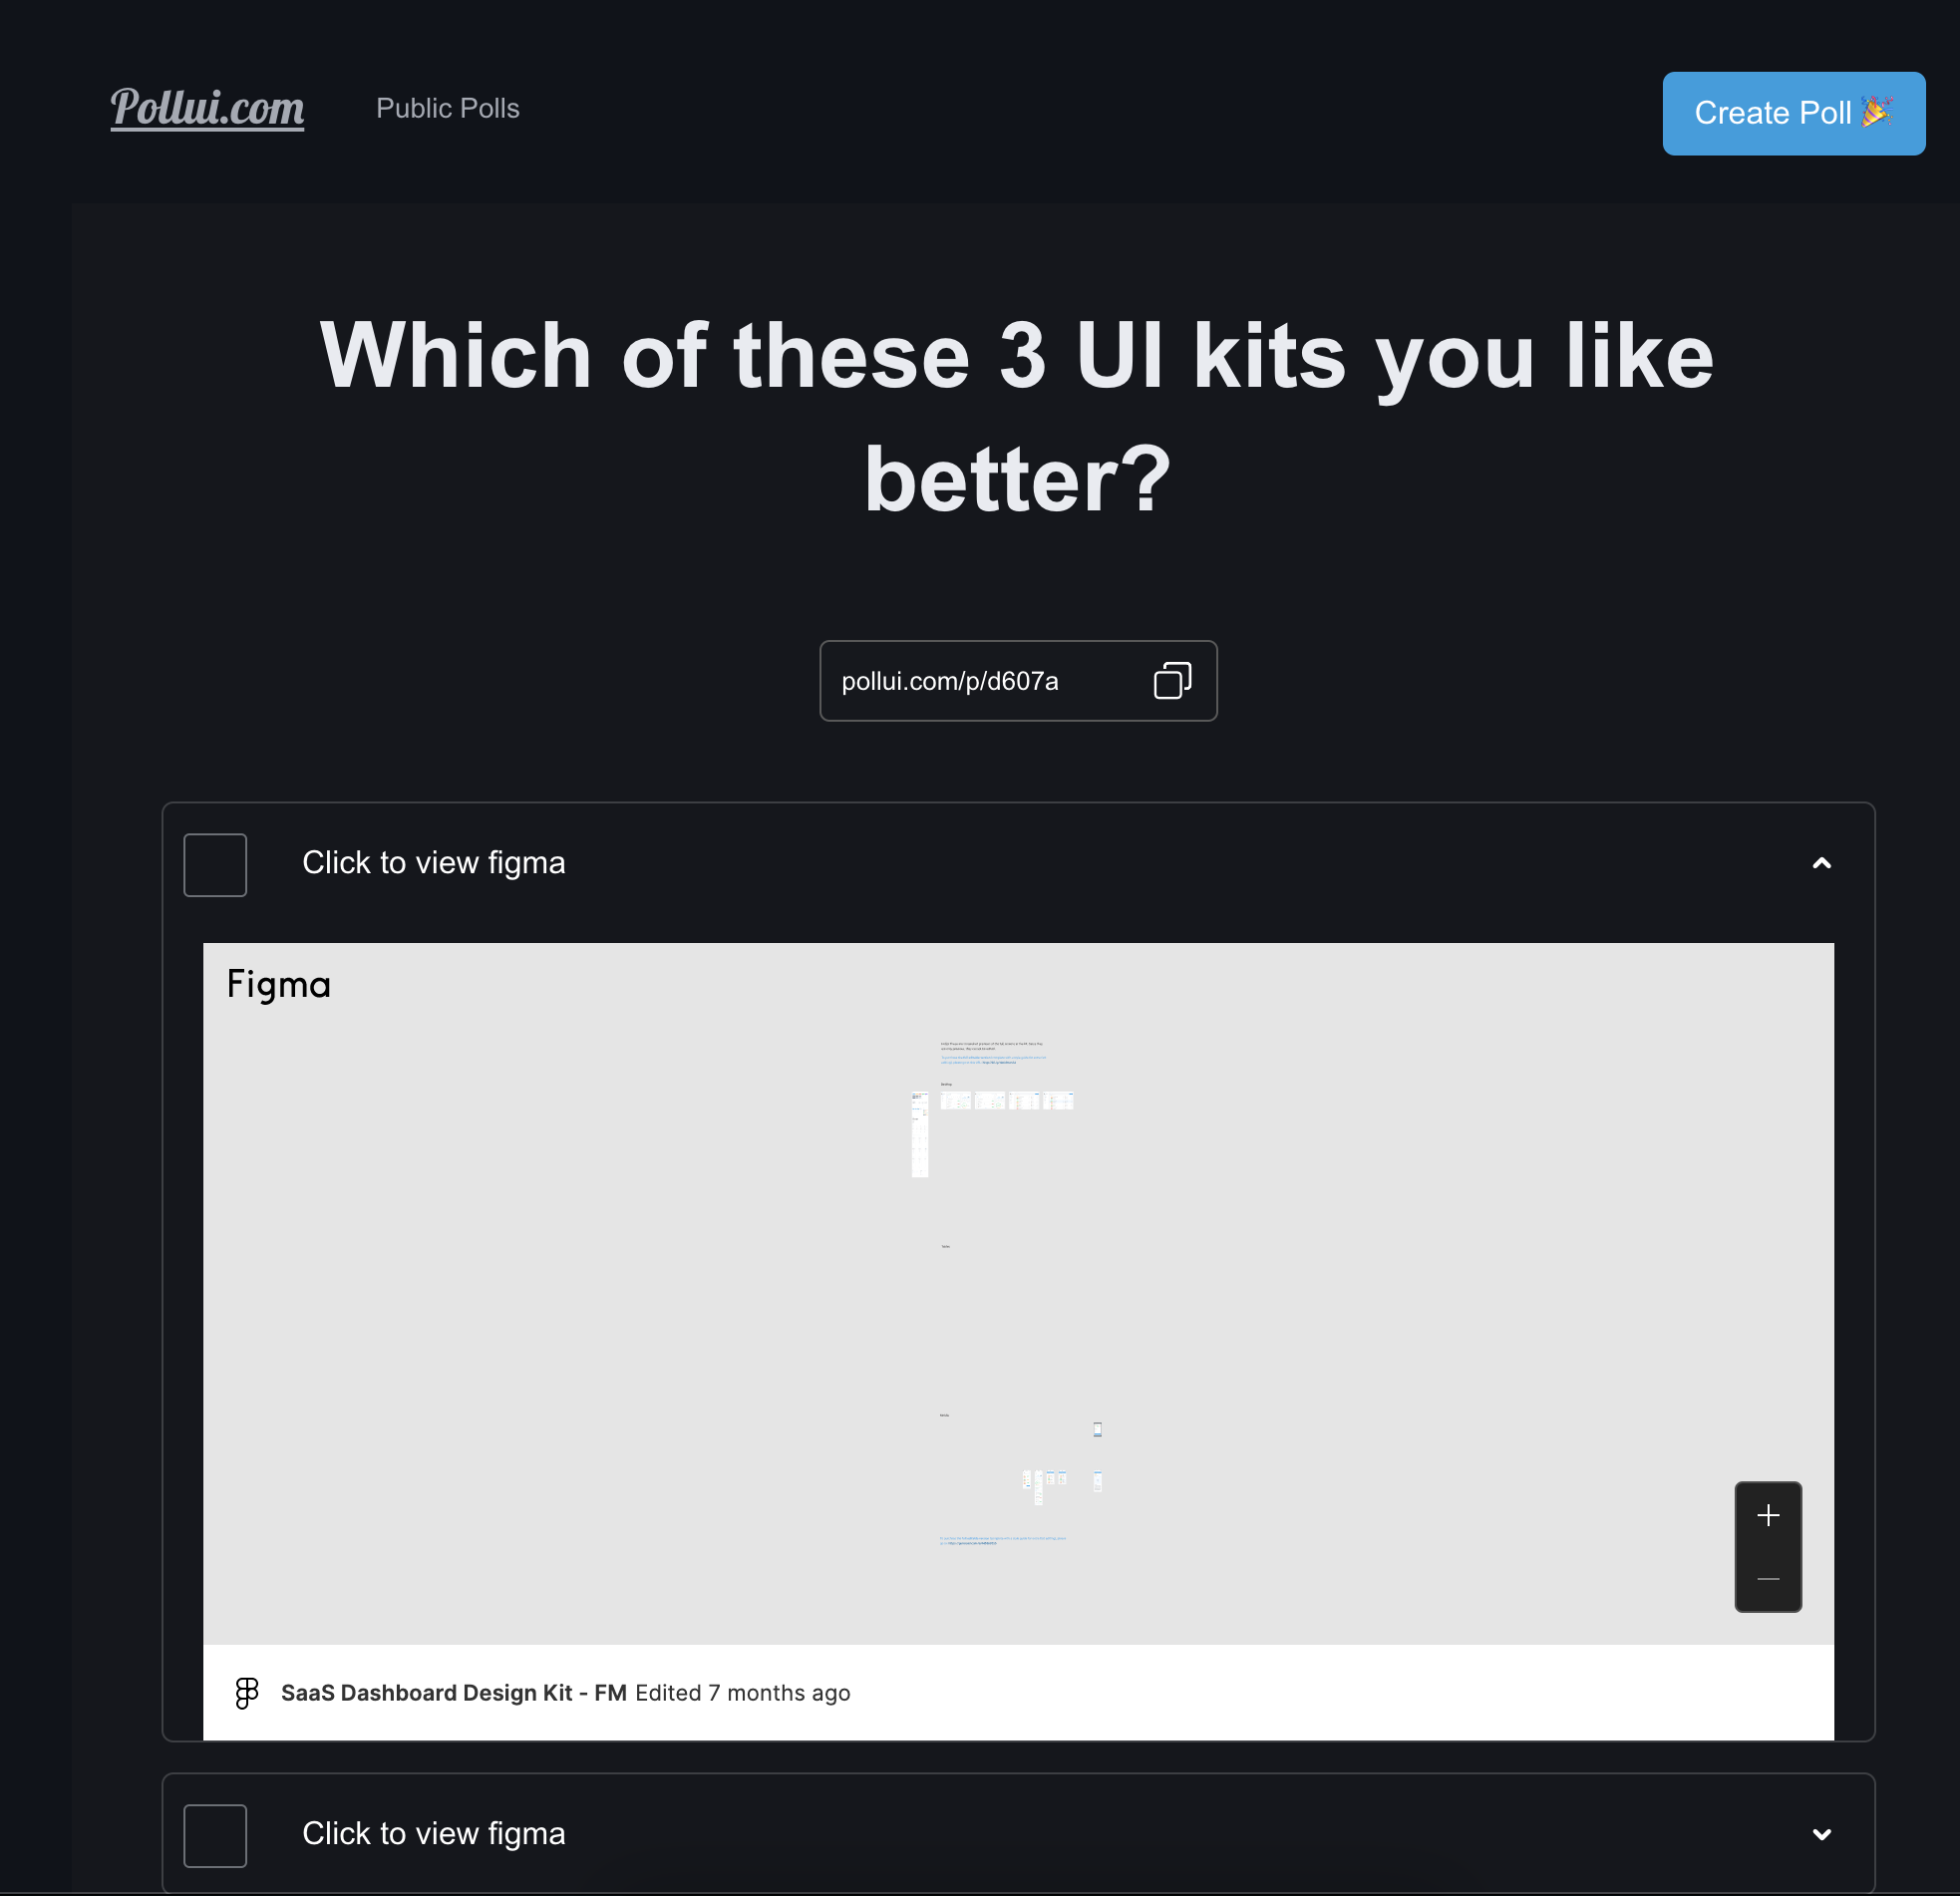Open SaaS Dashboard Design Kit - FM link

pos(454,1693)
